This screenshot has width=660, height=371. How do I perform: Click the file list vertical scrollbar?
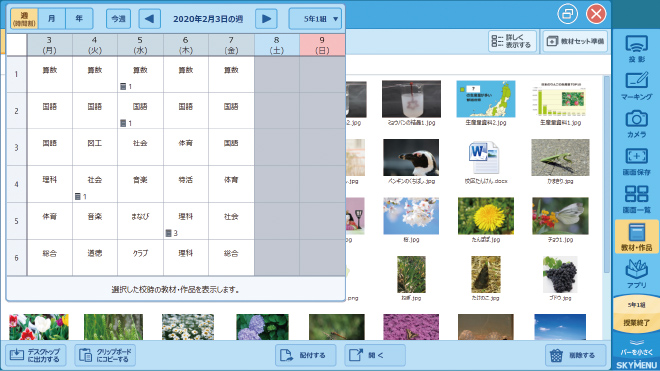point(607,173)
